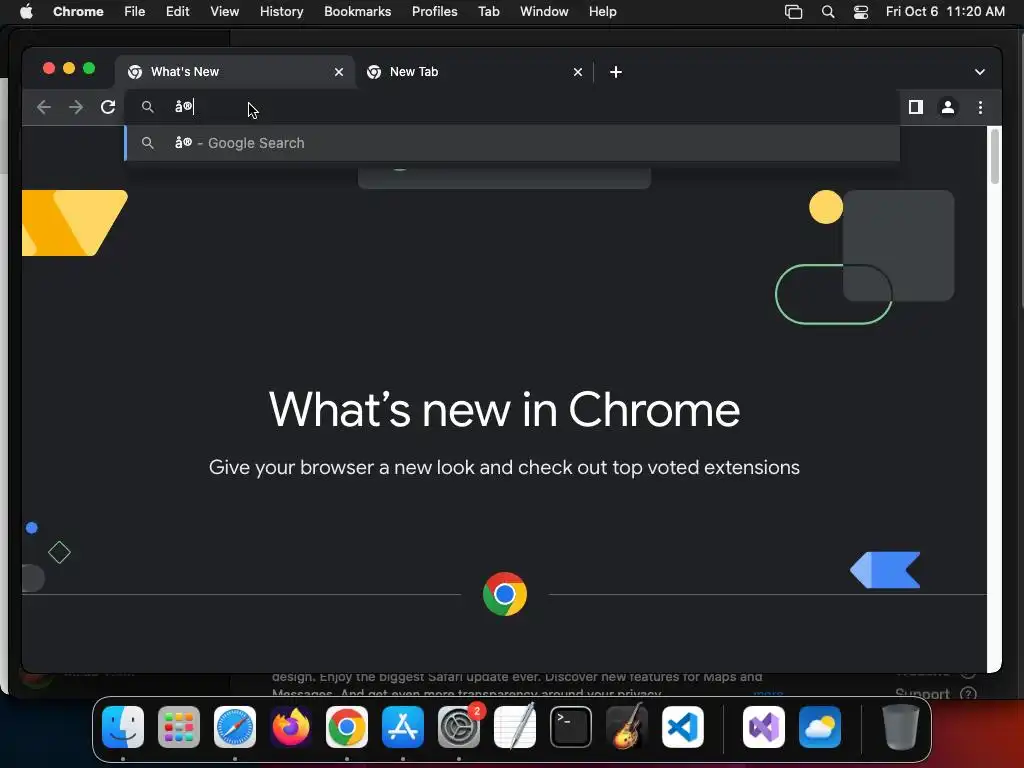Click in the address bar input
Image resolution: width=1024 pixels, height=768 pixels.
[x=513, y=107]
